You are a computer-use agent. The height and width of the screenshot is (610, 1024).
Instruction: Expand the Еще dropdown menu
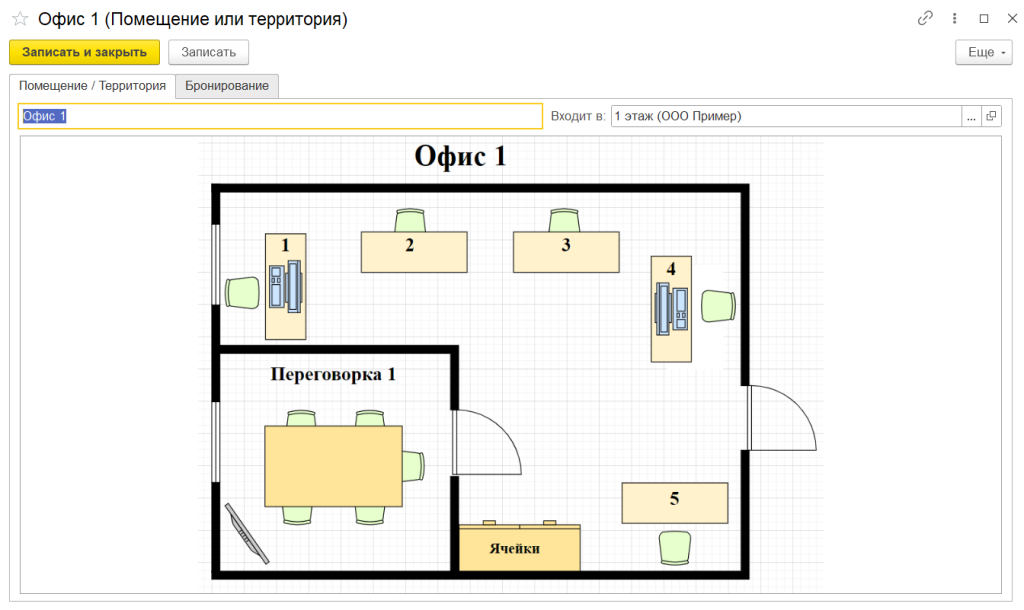tap(984, 52)
